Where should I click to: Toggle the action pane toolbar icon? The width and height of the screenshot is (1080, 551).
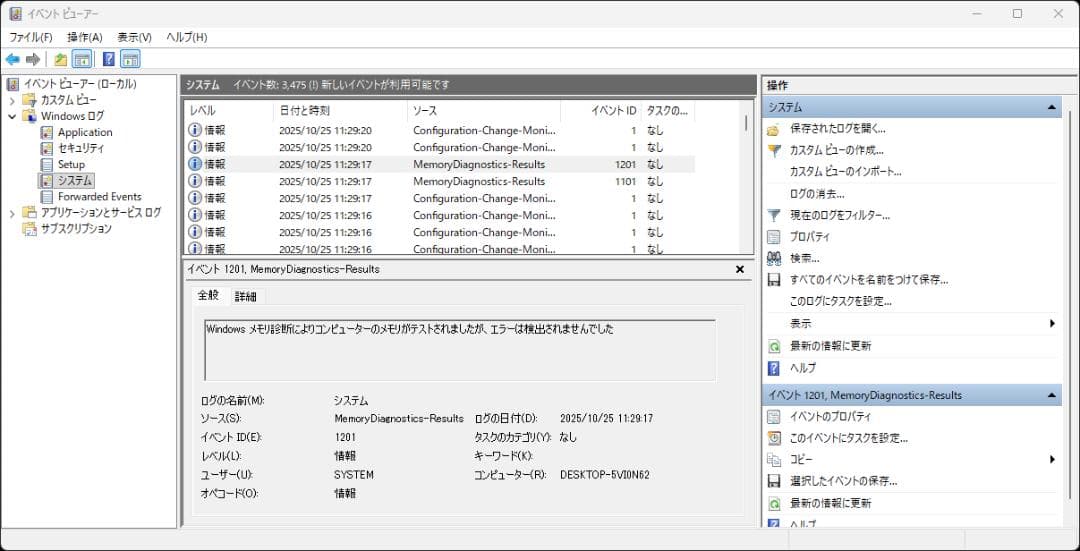point(130,59)
